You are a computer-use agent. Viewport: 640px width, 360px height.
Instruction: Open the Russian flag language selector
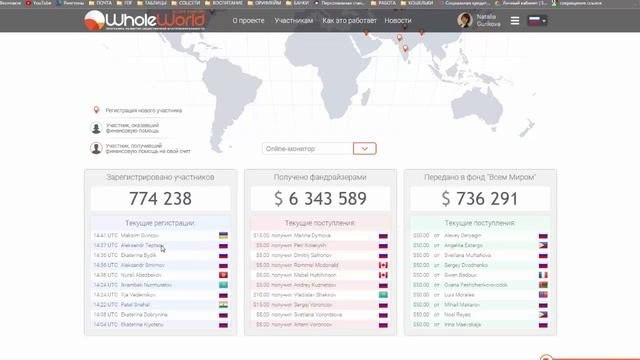(x=537, y=20)
